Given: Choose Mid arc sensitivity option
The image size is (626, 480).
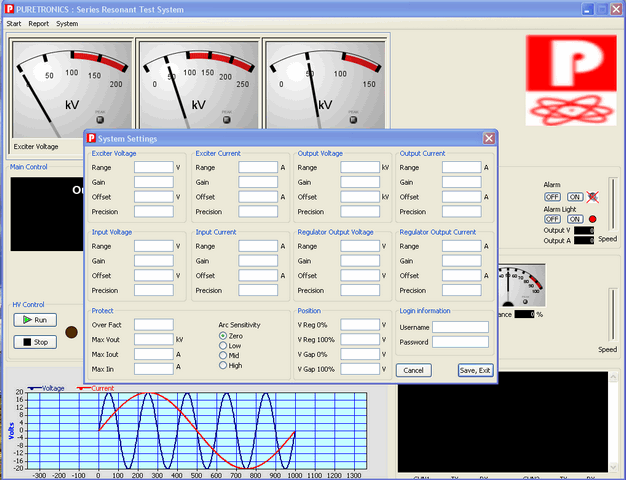Looking at the screenshot, I should (223, 355).
